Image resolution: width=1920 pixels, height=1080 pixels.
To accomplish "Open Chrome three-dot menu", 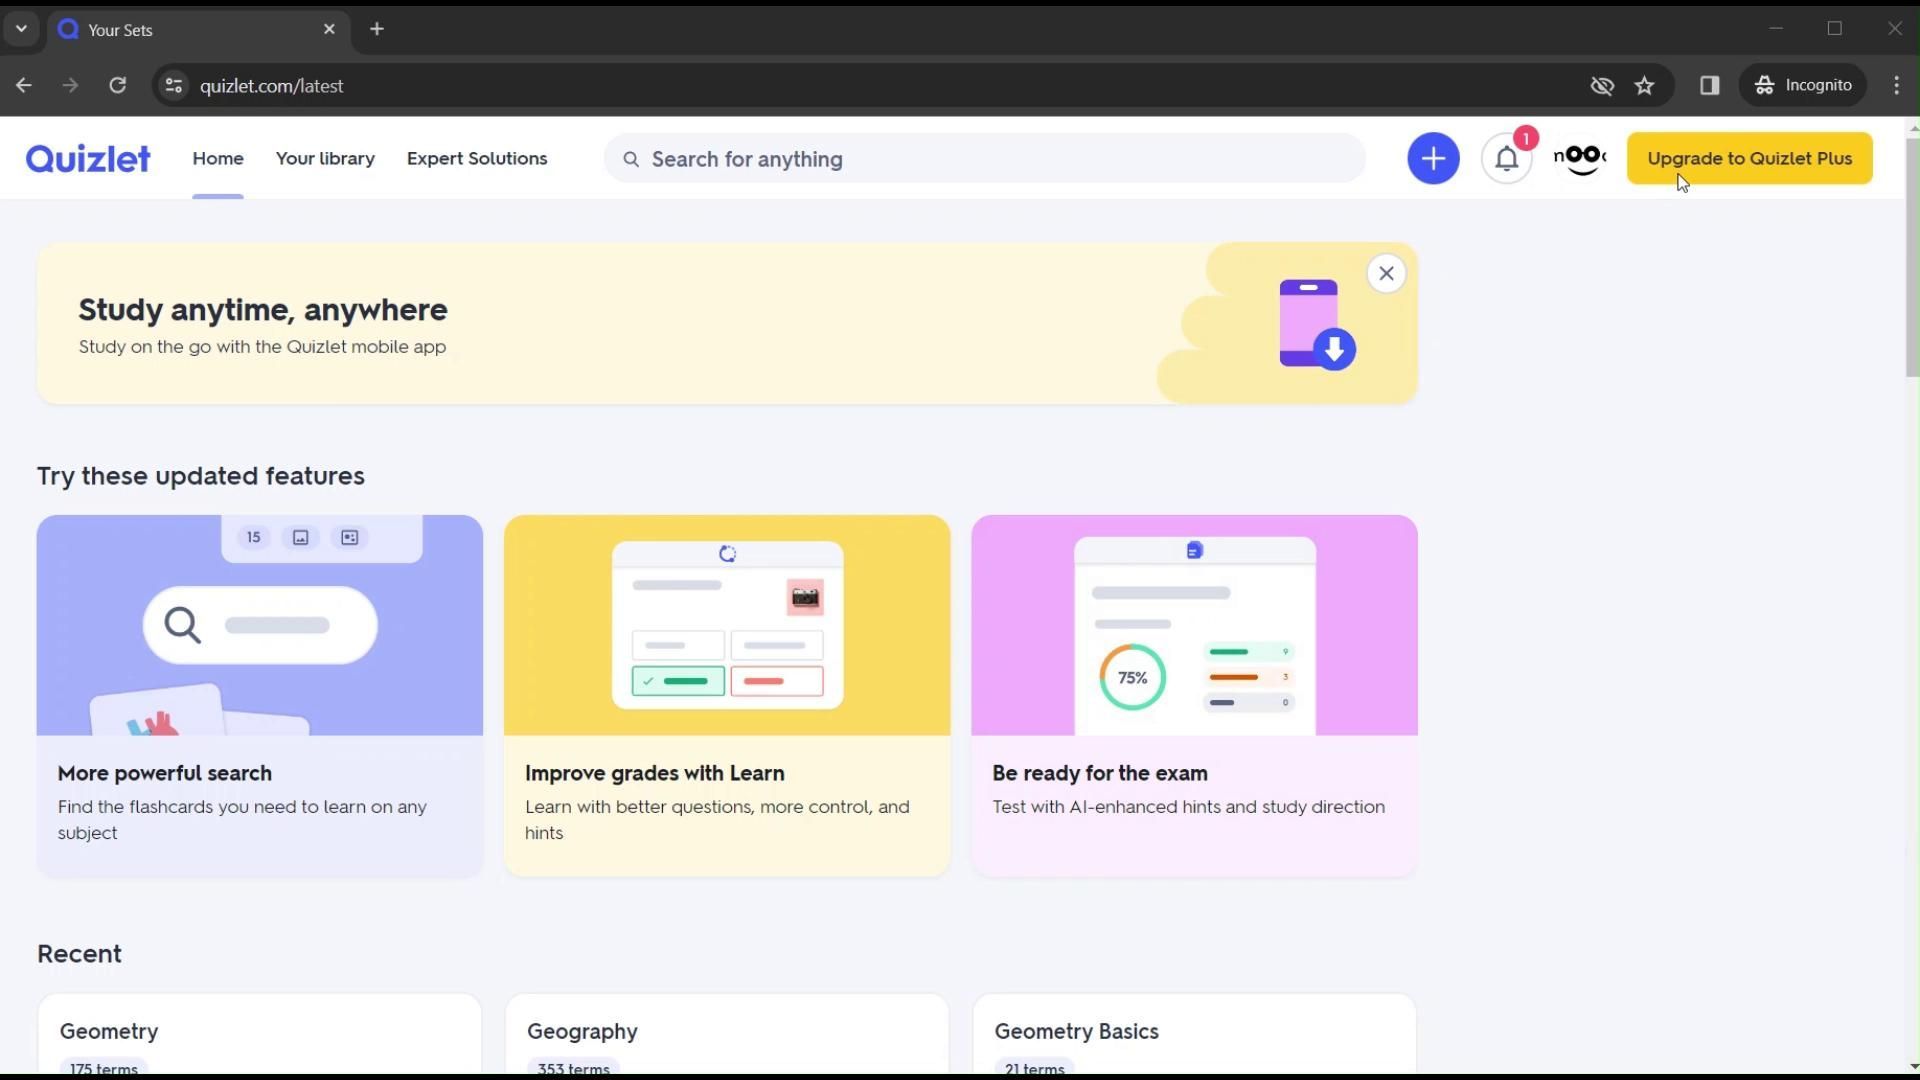I will 1896,86.
